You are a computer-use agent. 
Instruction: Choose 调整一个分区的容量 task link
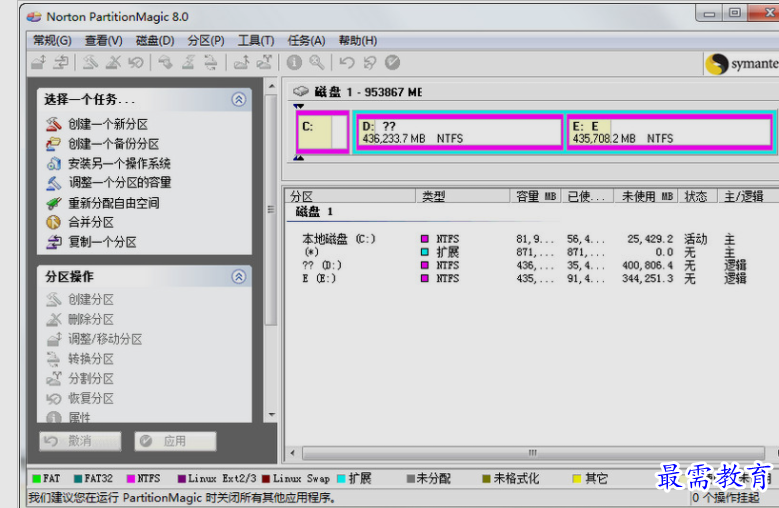point(120,183)
